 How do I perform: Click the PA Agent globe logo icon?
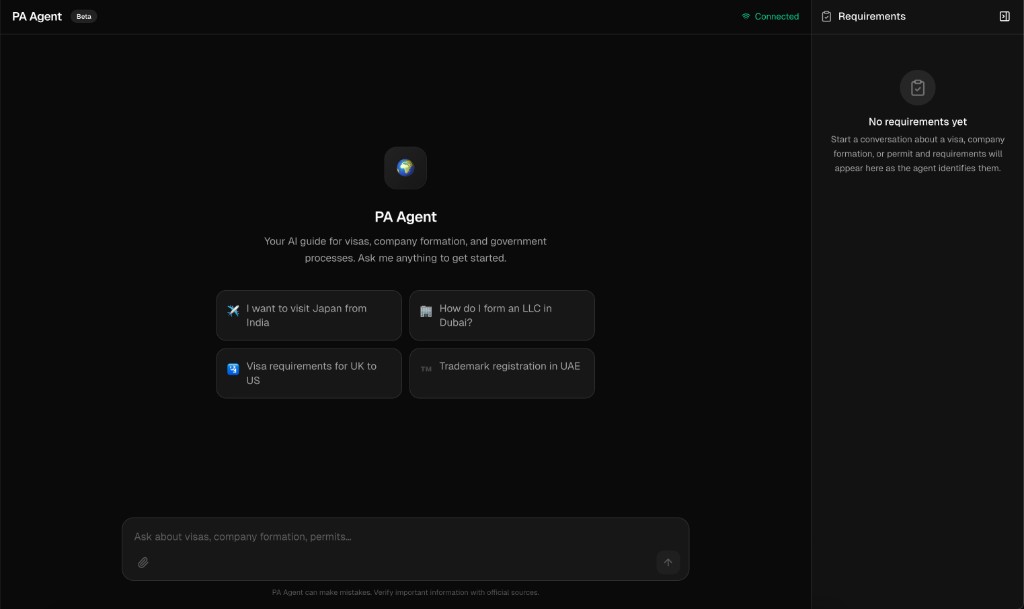pyautogui.click(x=405, y=167)
